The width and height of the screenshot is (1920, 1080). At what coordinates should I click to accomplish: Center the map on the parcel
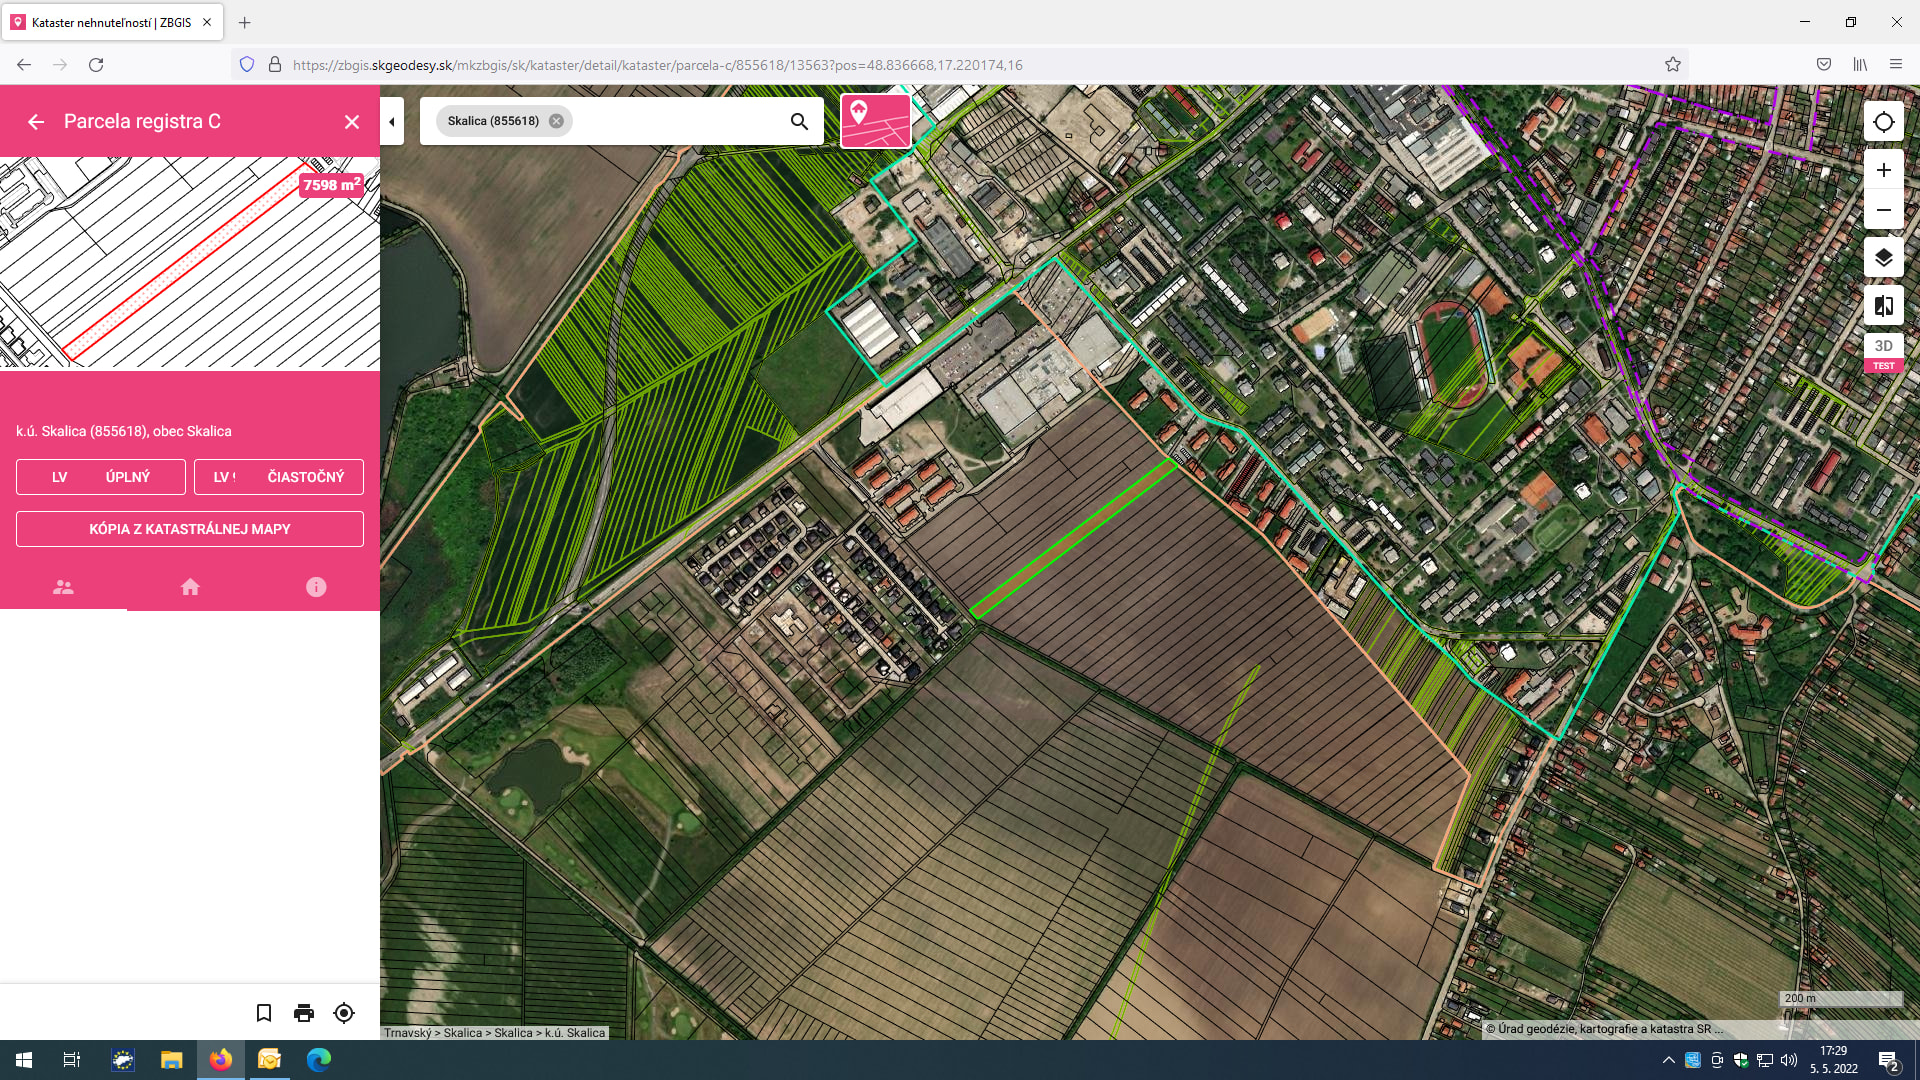[344, 1013]
